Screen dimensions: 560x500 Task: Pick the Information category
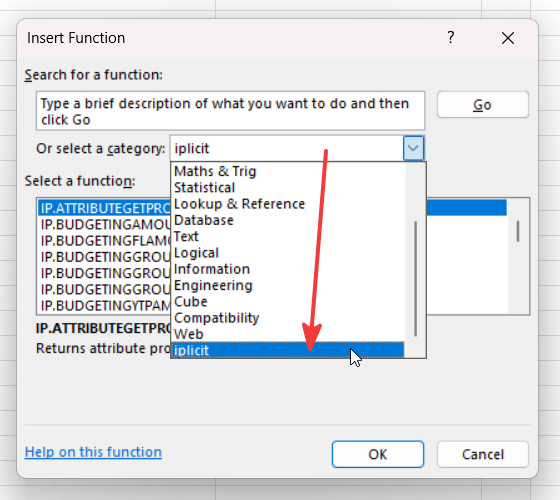click(212, 269)
